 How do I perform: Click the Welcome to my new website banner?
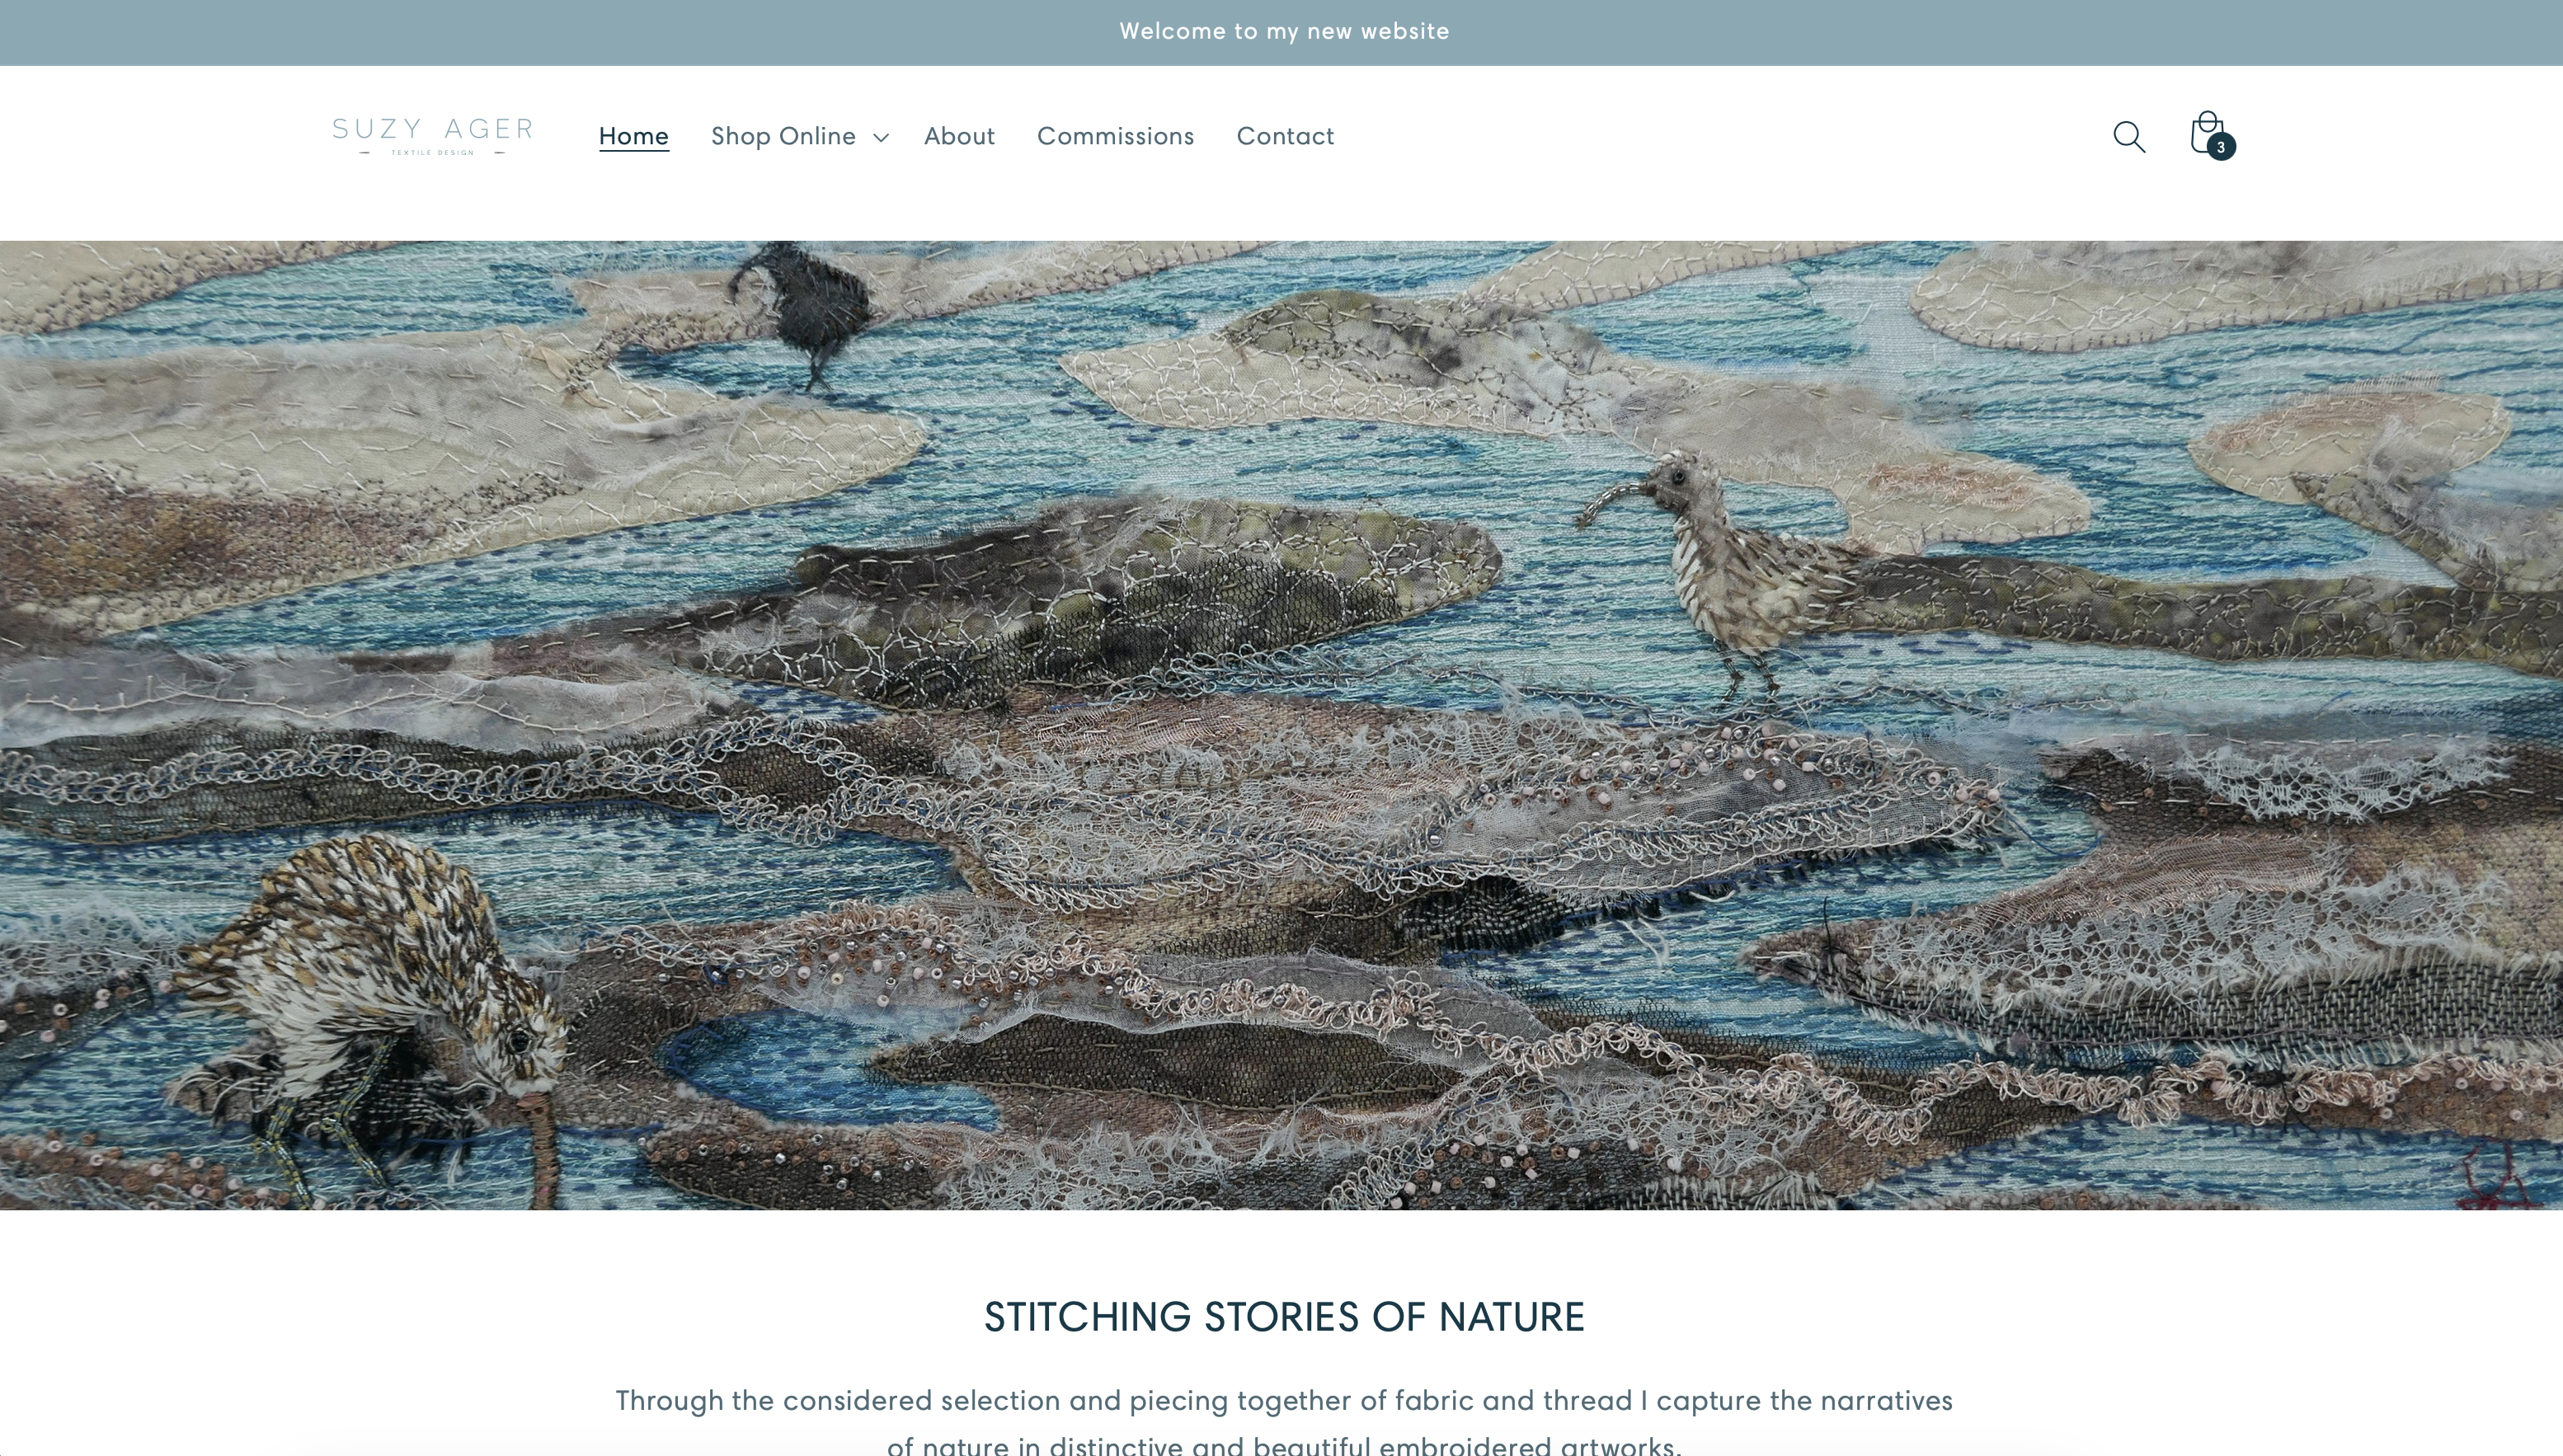coord(1284,31)
